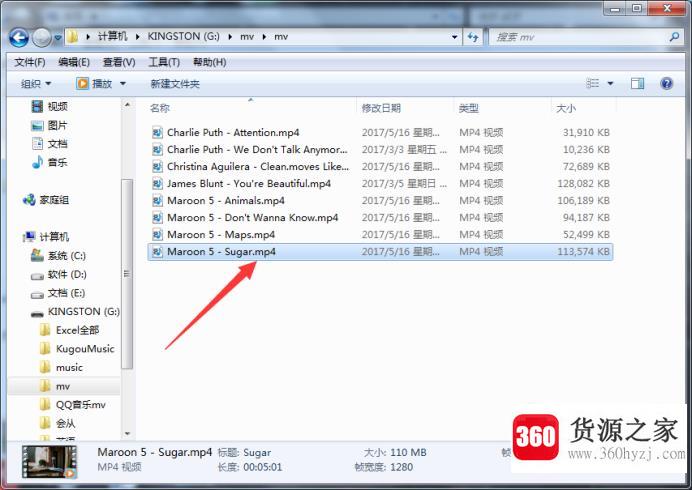Open 图片 library in sidebar
692x490 pixels.
pyautogui.click(x=49, y=125)
